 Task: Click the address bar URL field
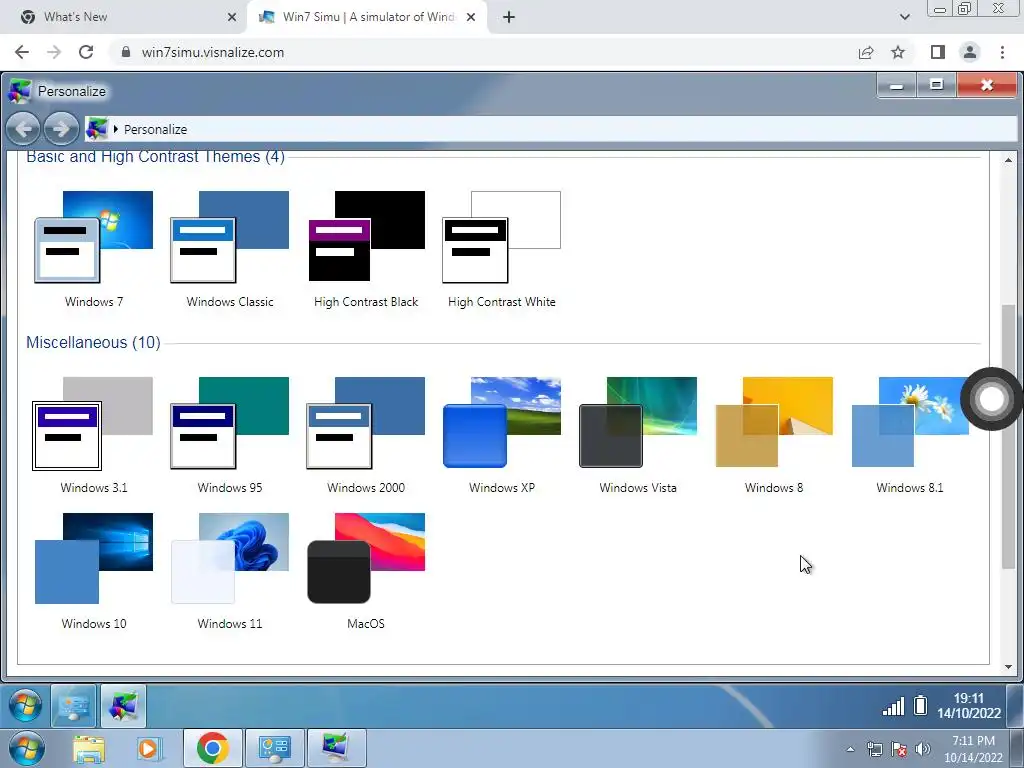483,52
